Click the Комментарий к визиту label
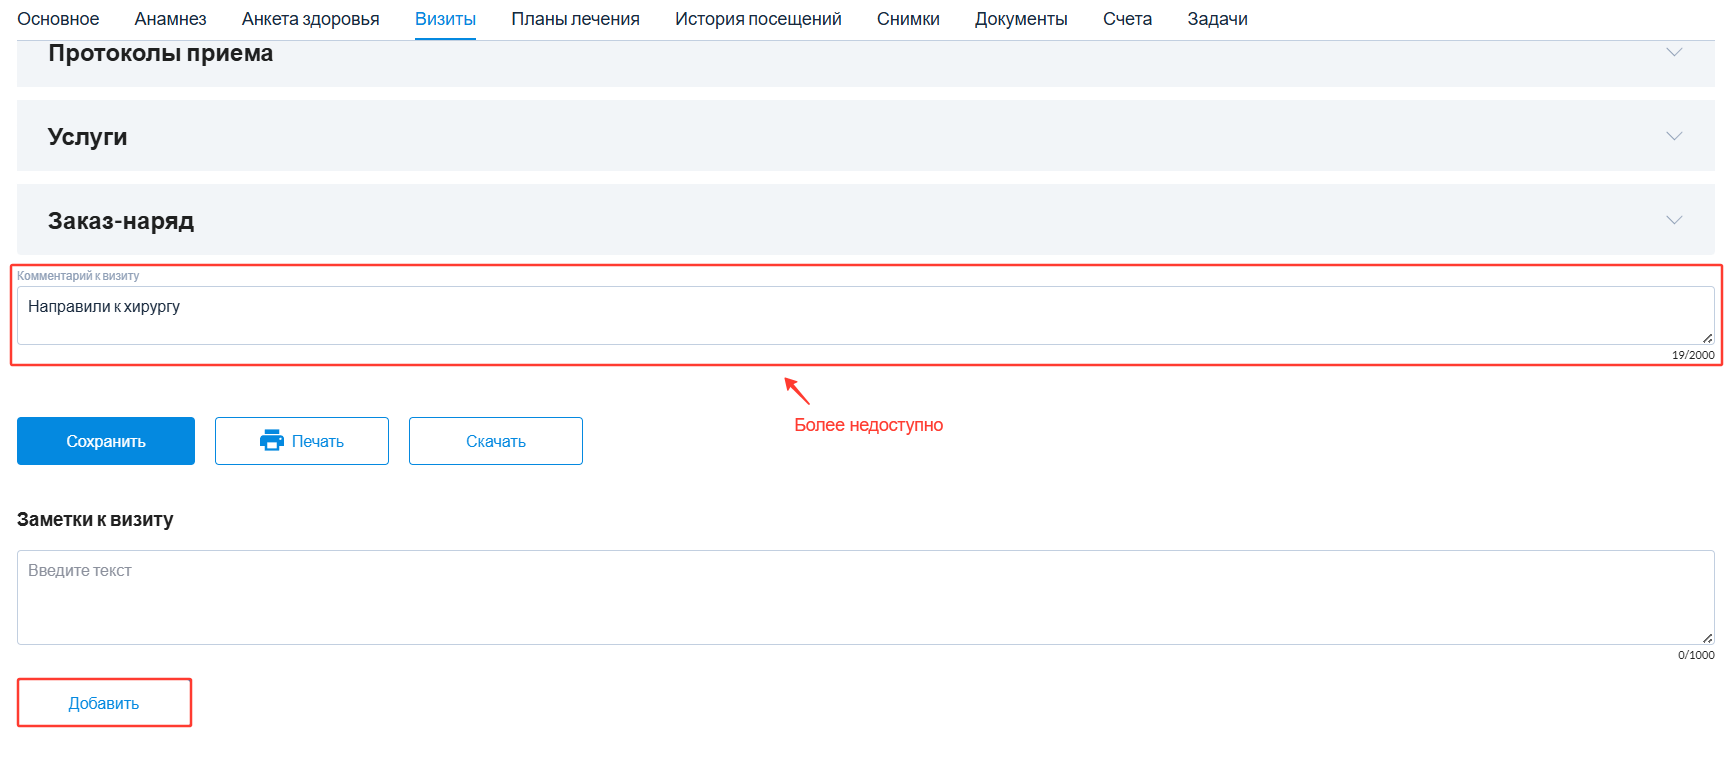Viewport: 1726px width, 770px height. [x=78, y=276]
